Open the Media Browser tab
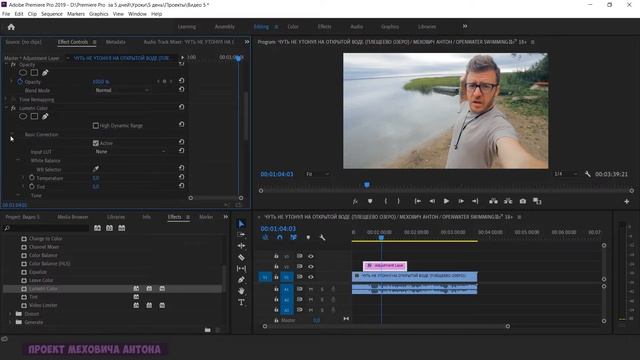This screenshot has height=360, width=640. click(x=73, y=217)
